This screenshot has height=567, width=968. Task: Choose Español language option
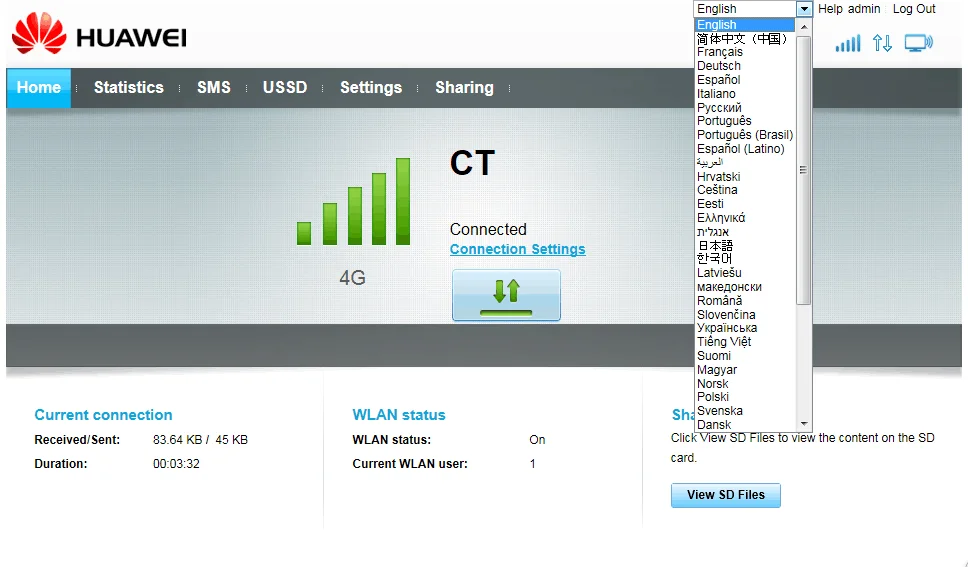coord(745,80)
